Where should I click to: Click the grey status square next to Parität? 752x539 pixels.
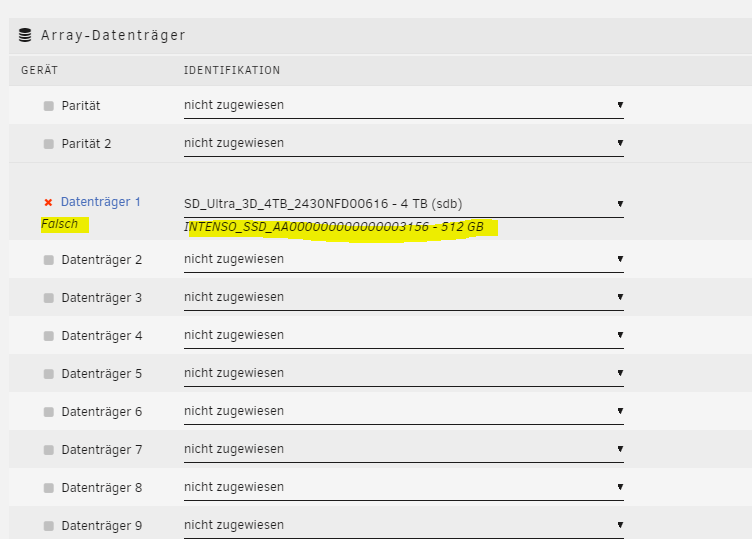pos(48,105)
